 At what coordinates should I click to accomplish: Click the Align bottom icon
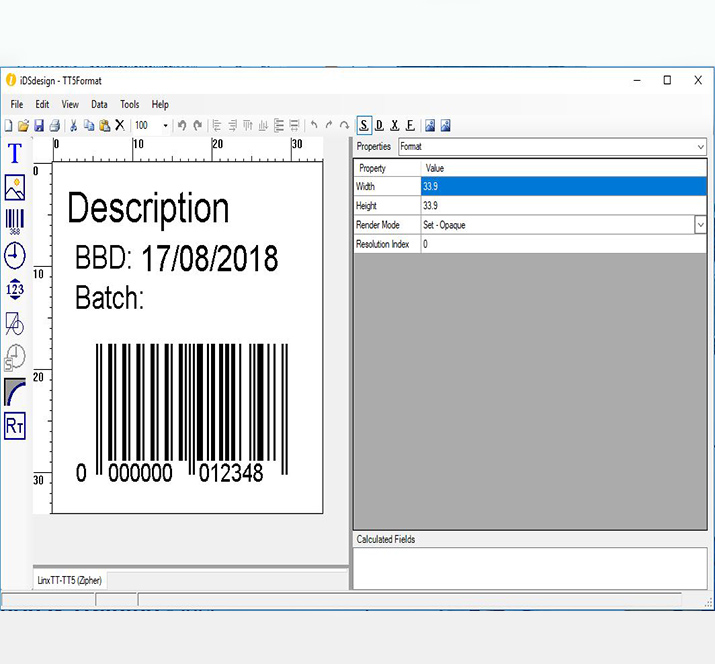263,125
